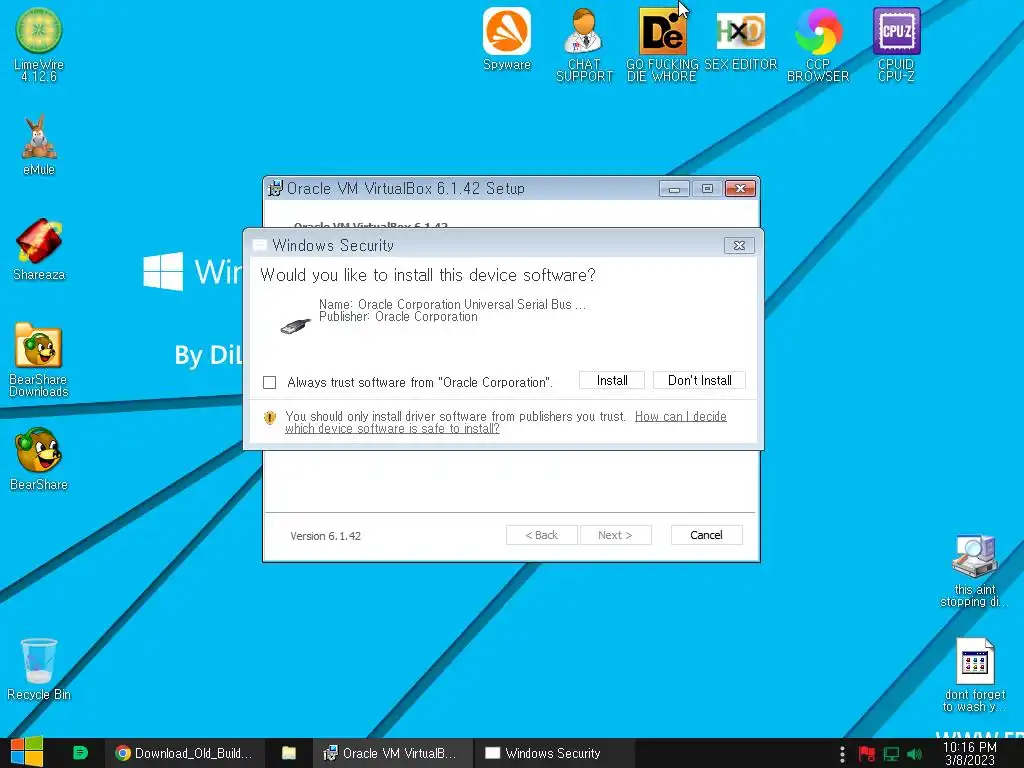Open the Shareaza desktop icon
This screenshot has height=768, width=1024.
(39, 249)
